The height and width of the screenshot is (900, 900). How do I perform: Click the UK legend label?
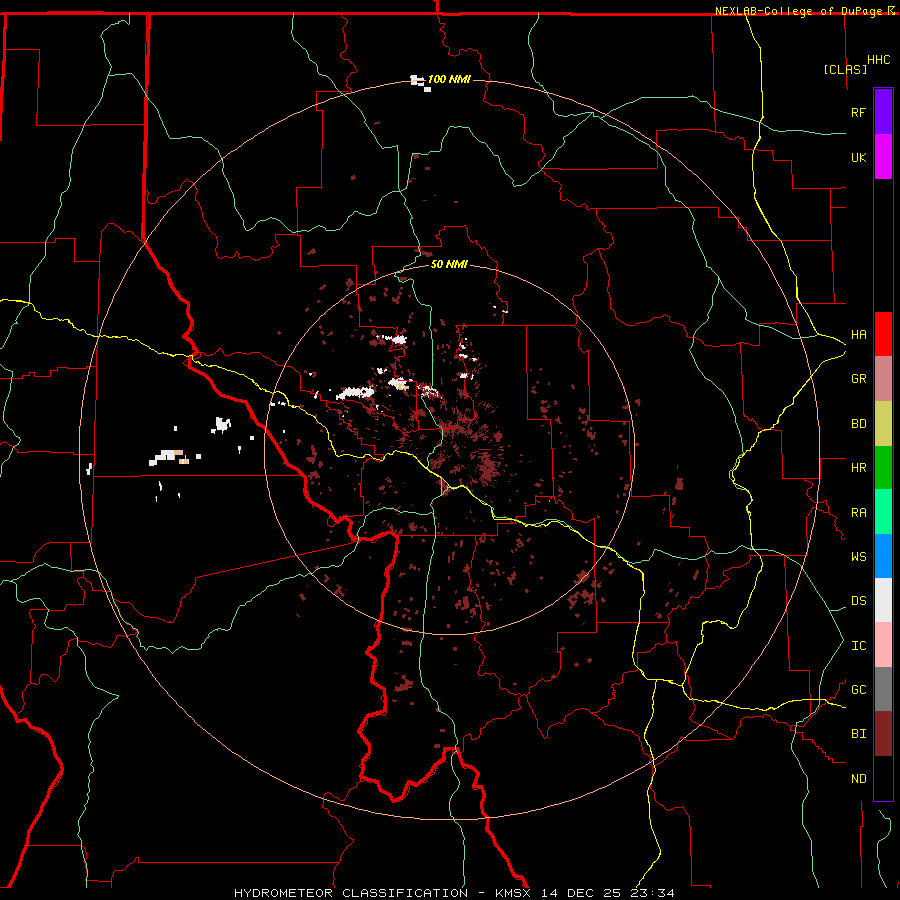click(x=858, y=157)
